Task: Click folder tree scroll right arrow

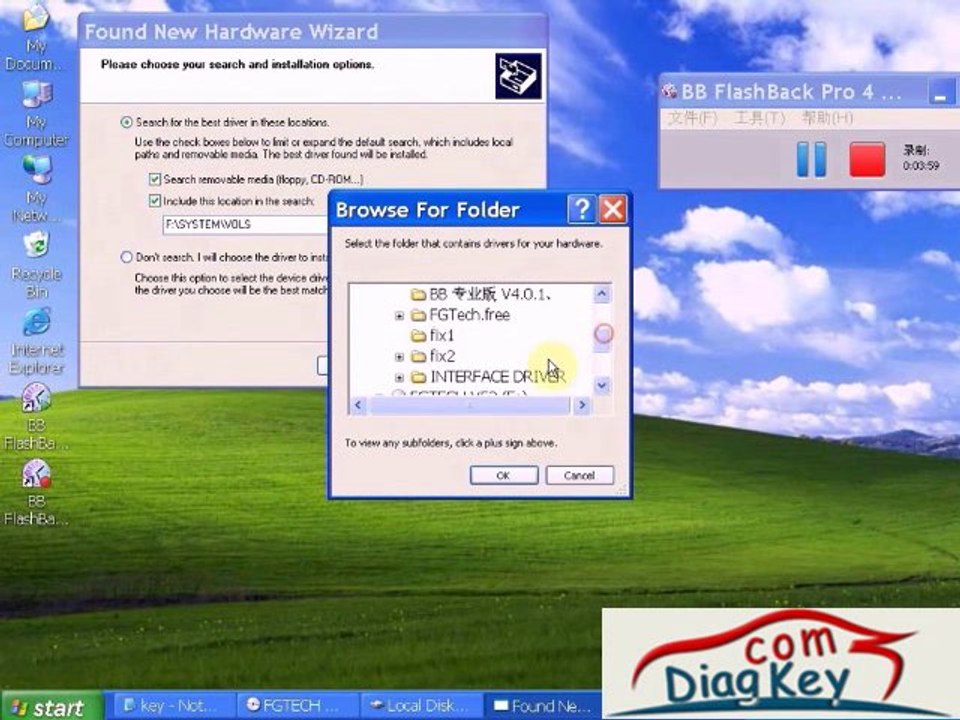Action: [582, 405]
